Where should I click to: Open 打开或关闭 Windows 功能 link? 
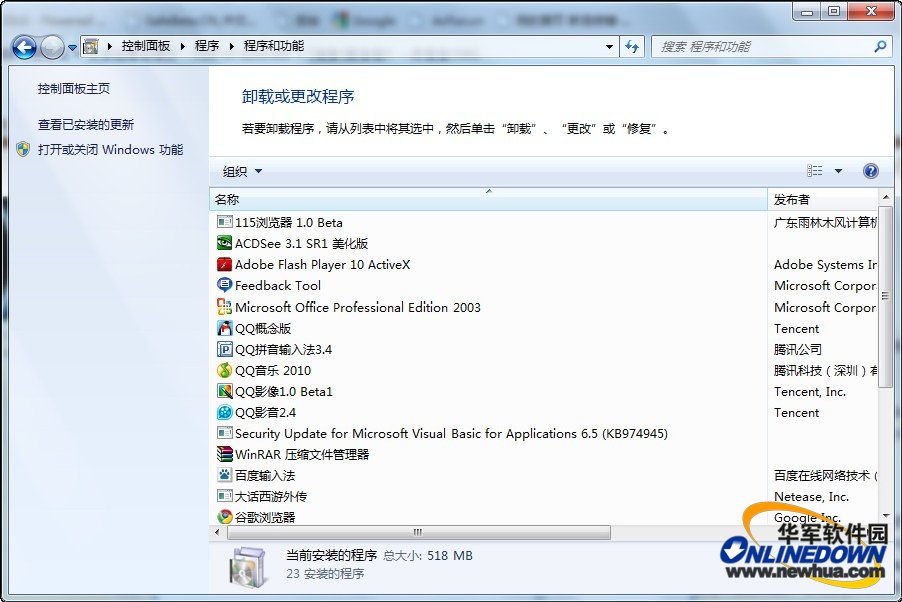pyautogui.click(x=110, y=150)
